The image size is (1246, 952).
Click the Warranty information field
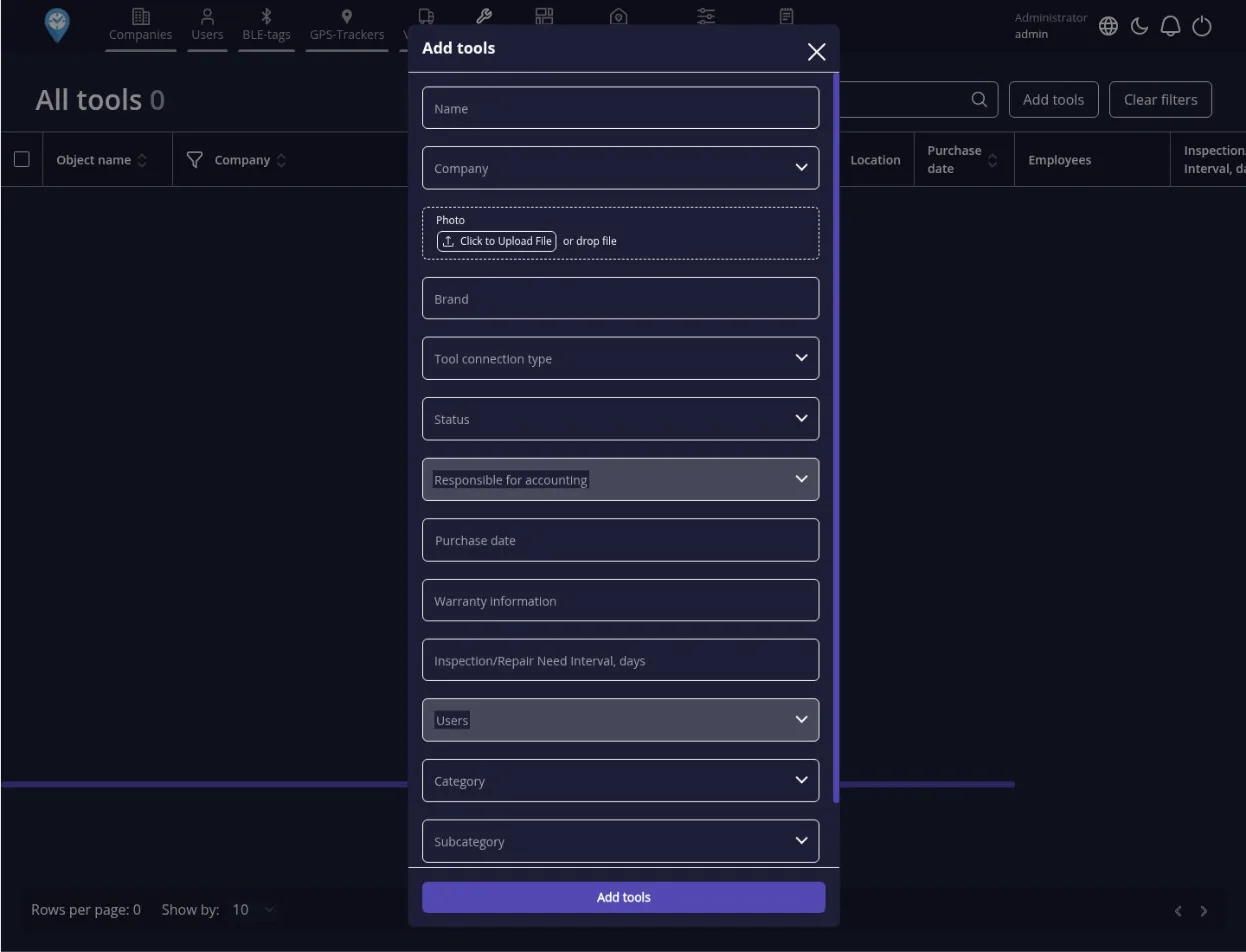[620, 600]
